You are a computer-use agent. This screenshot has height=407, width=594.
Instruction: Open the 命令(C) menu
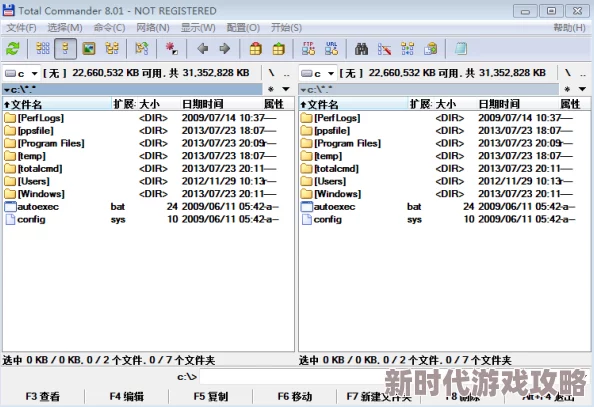pyautogui.click(x=109, y=28)
